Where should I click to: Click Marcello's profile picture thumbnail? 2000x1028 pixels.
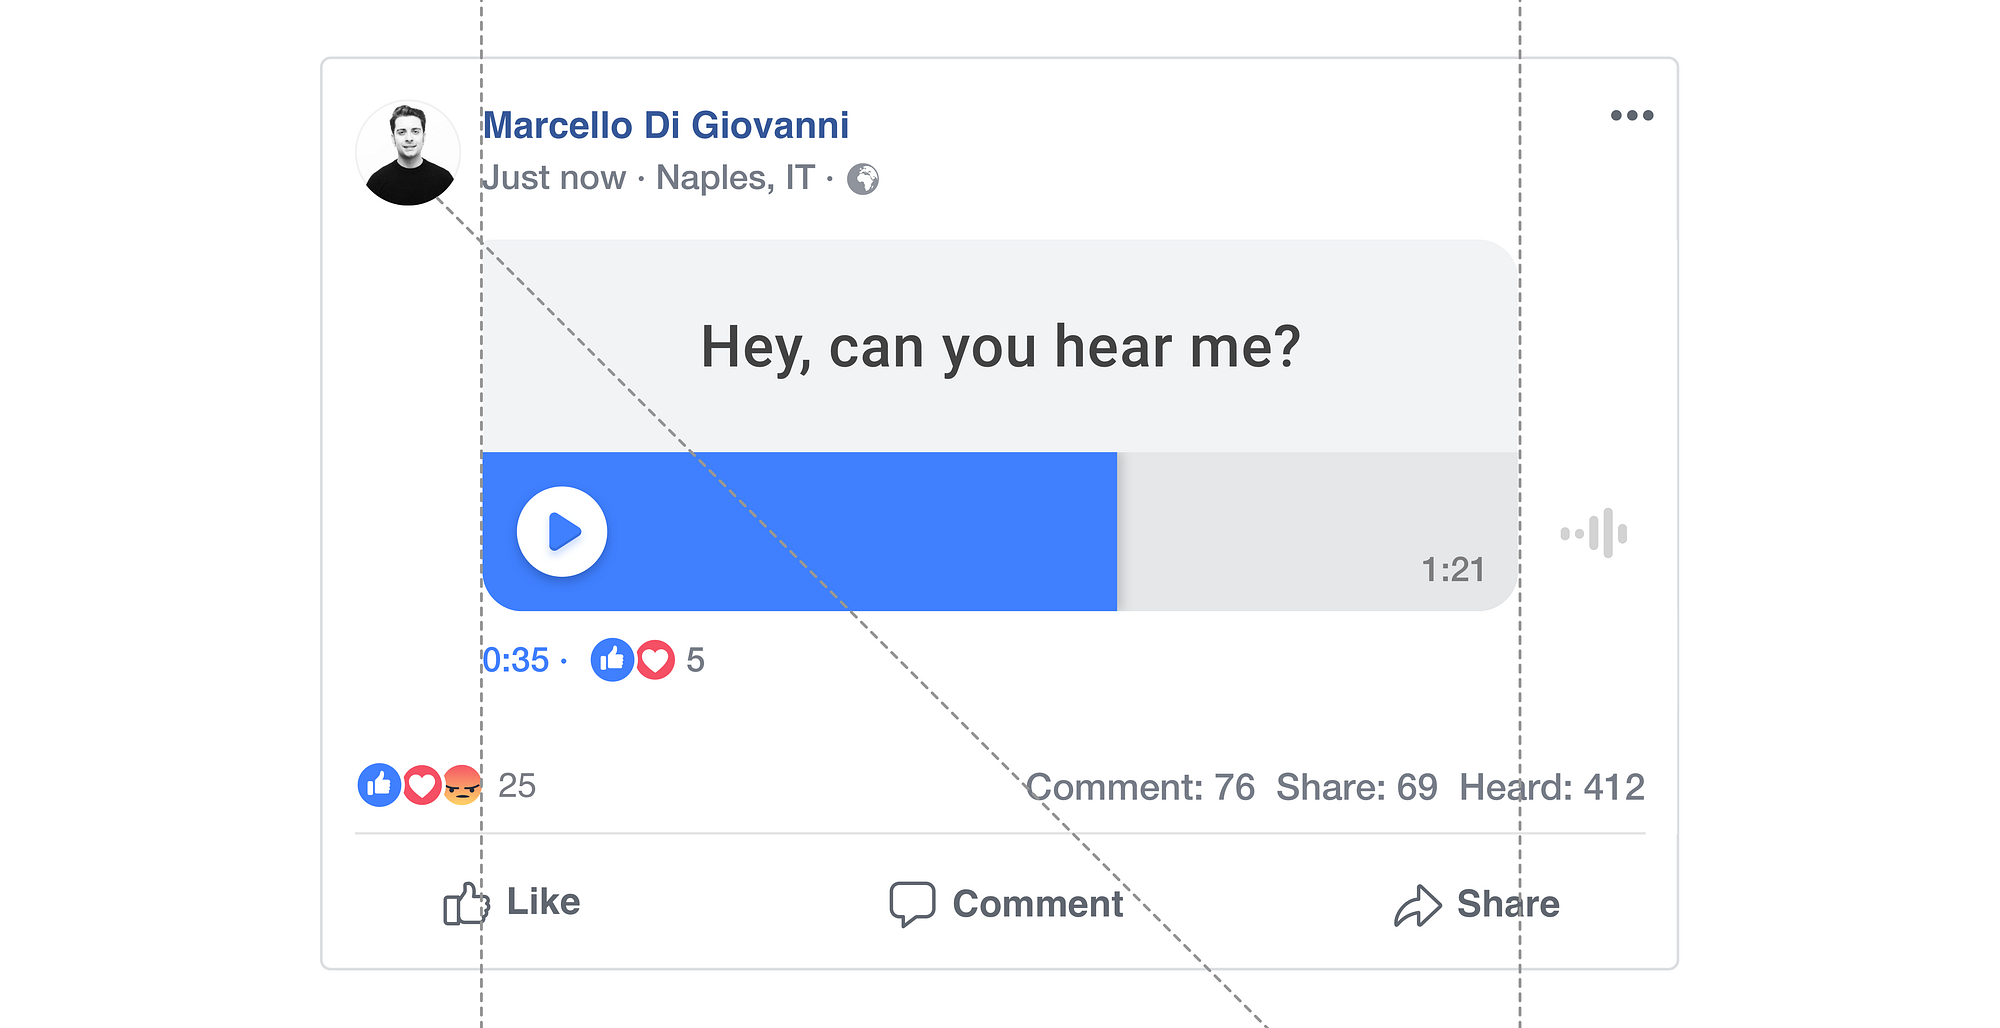click(408, 152)
